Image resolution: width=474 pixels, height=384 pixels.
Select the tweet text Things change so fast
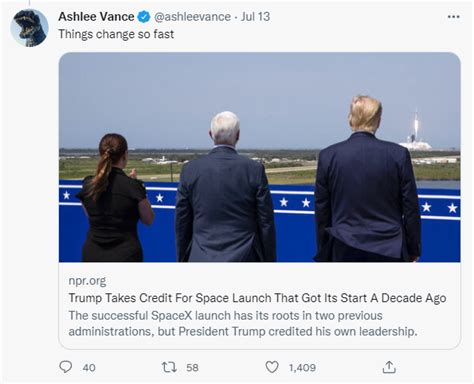pyautogui.click(x=116, y=34)
